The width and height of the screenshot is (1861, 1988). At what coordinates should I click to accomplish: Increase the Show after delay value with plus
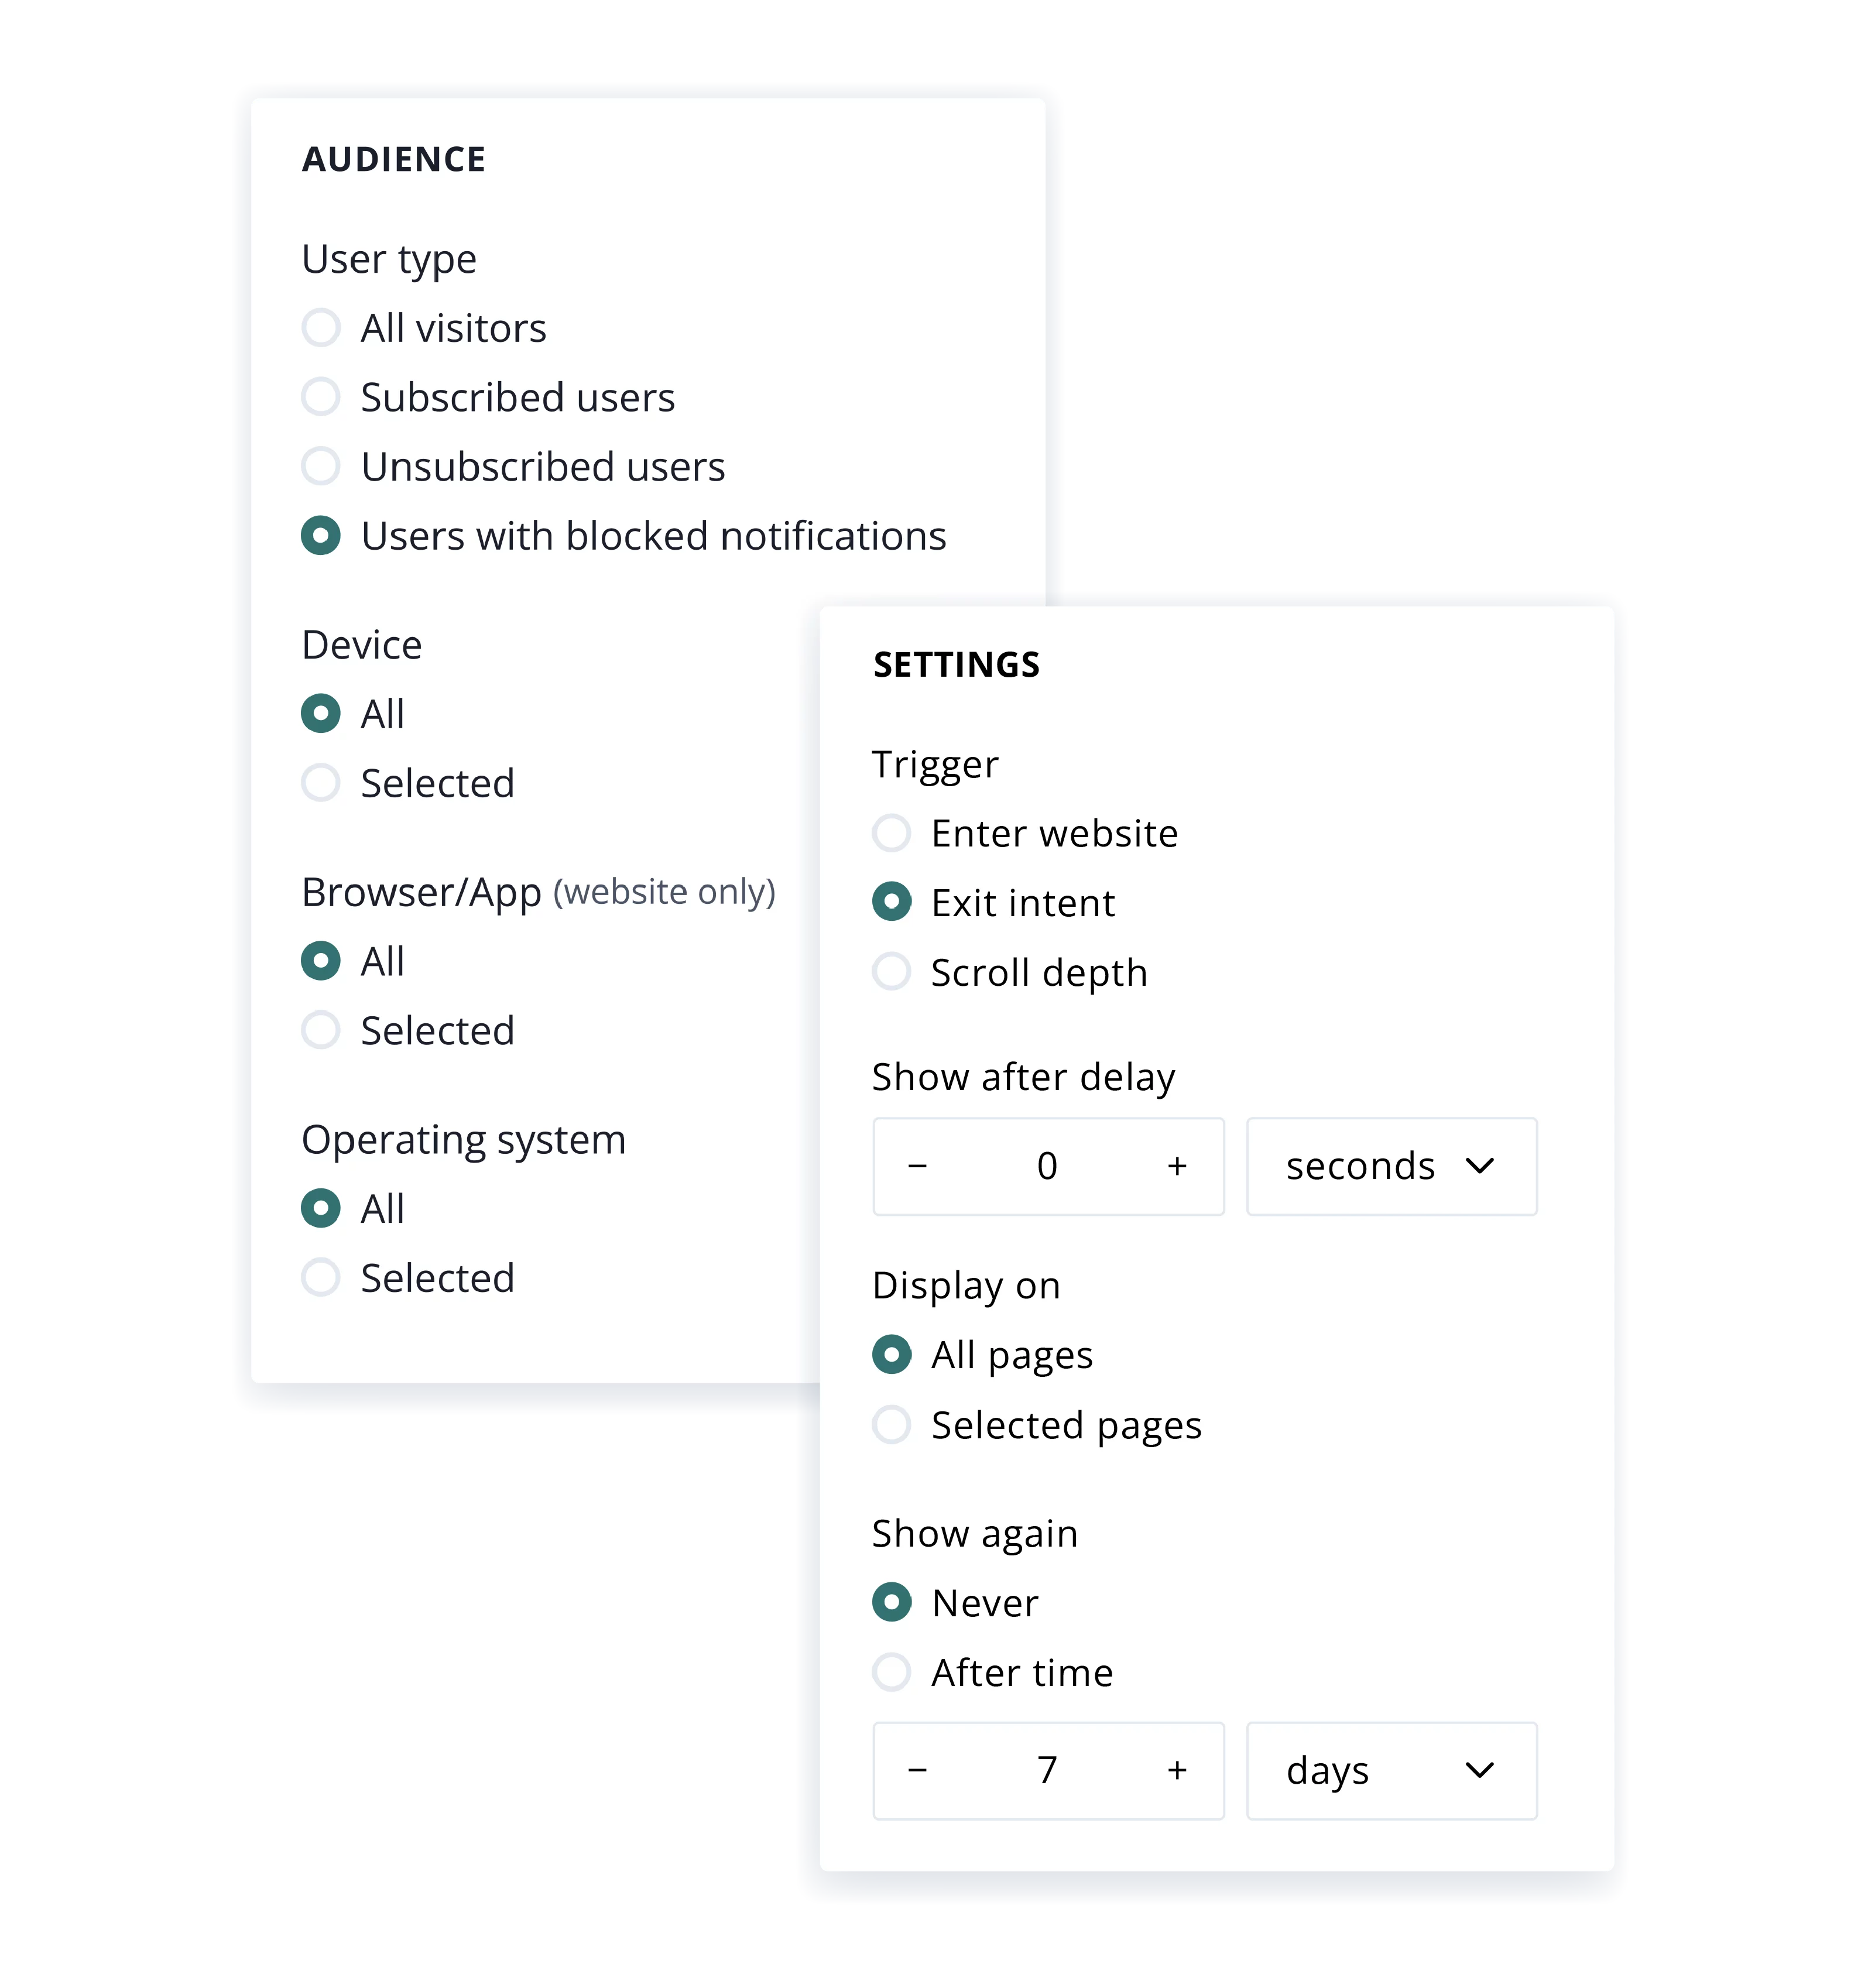pos(1177,1166)
